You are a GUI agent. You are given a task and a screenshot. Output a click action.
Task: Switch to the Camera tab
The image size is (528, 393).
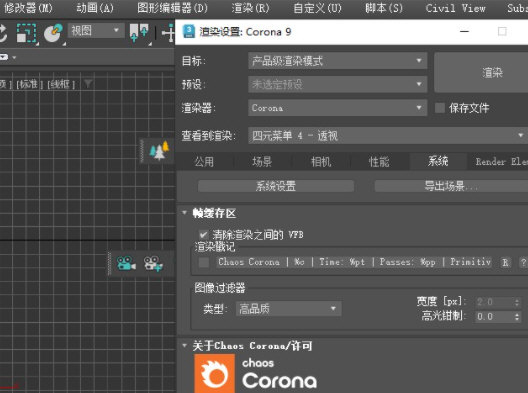point(321,162)
